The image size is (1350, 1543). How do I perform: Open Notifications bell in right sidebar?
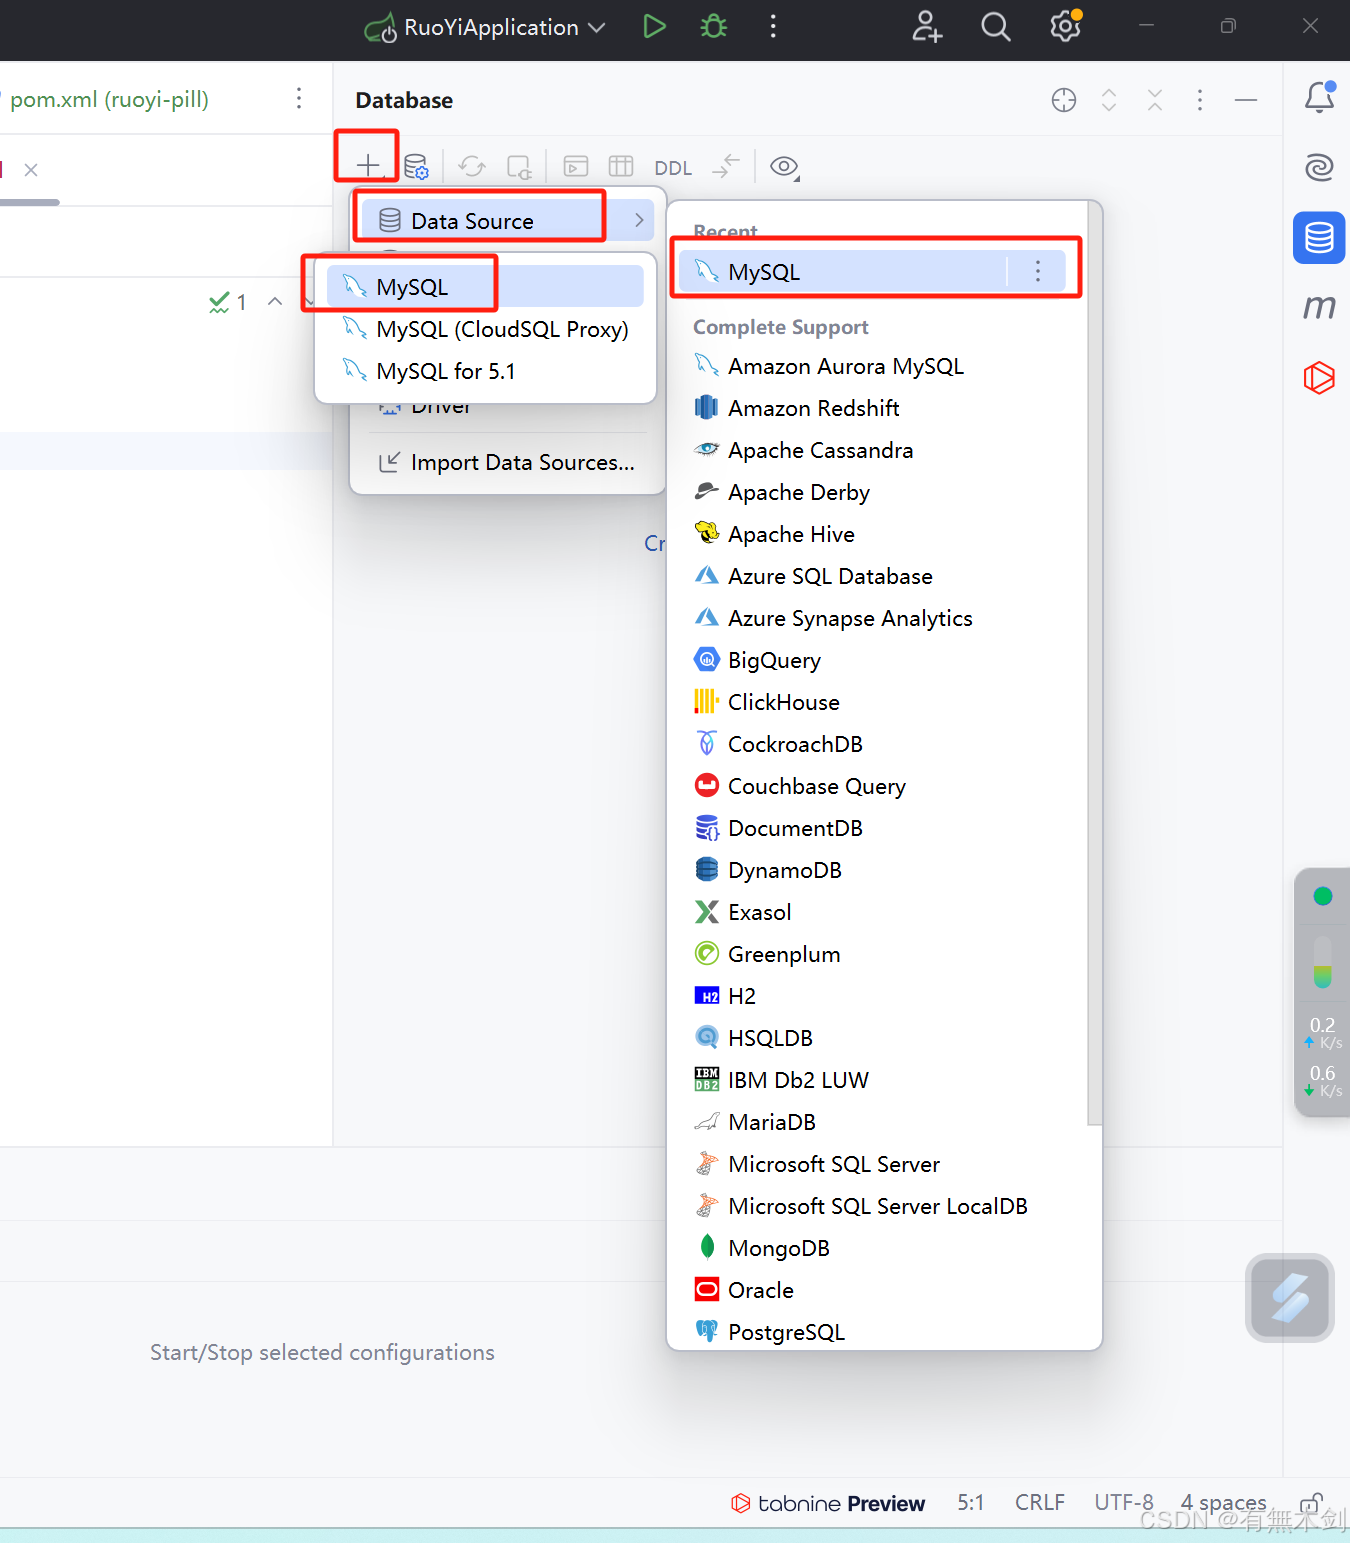point(1320,97)
